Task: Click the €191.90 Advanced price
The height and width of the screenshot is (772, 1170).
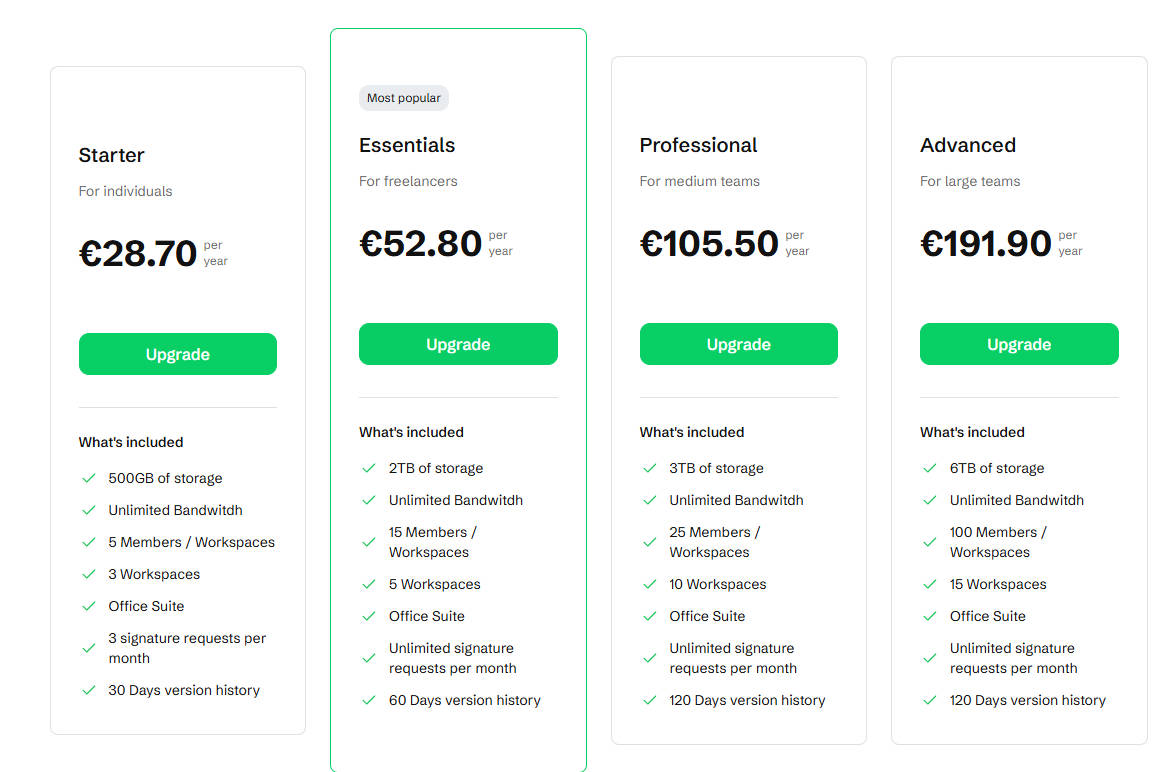Action: point(986,243)
